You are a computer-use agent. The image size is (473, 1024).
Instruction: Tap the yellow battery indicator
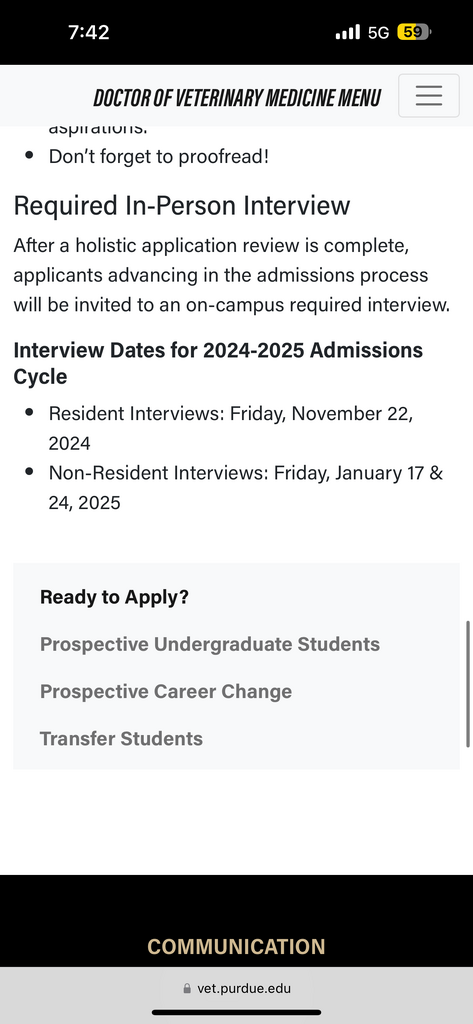click(414, 32)
